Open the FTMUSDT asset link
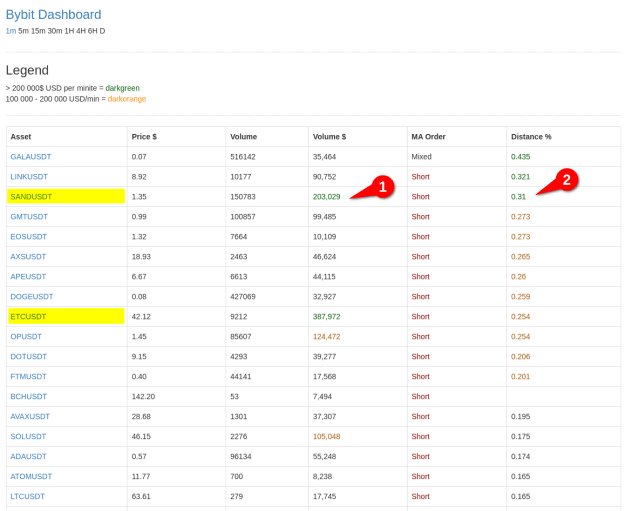Viewport: 625px width, 511px height. pyautogui.click(x=28, y=376)
